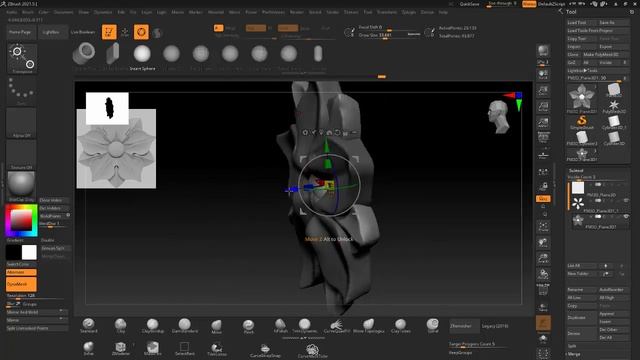
Task: Toggle Groups for DynaMesh
Action: [x=29, y=304]
